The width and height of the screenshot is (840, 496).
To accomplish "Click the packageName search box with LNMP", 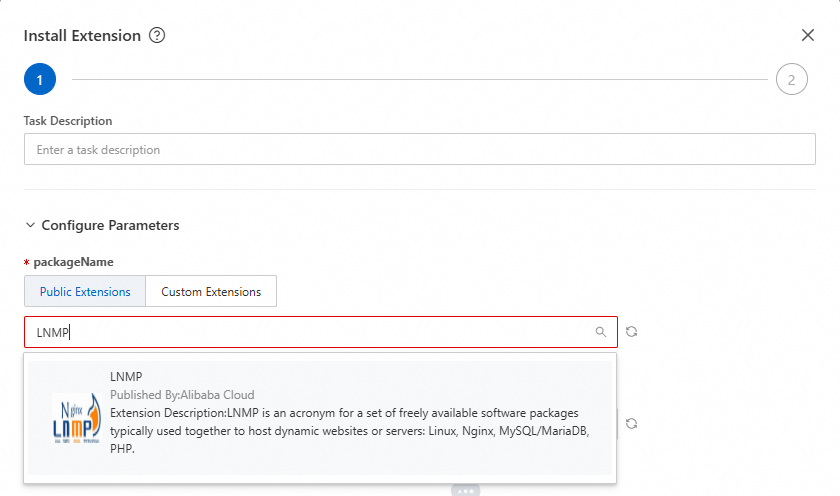I will (320, 332).
